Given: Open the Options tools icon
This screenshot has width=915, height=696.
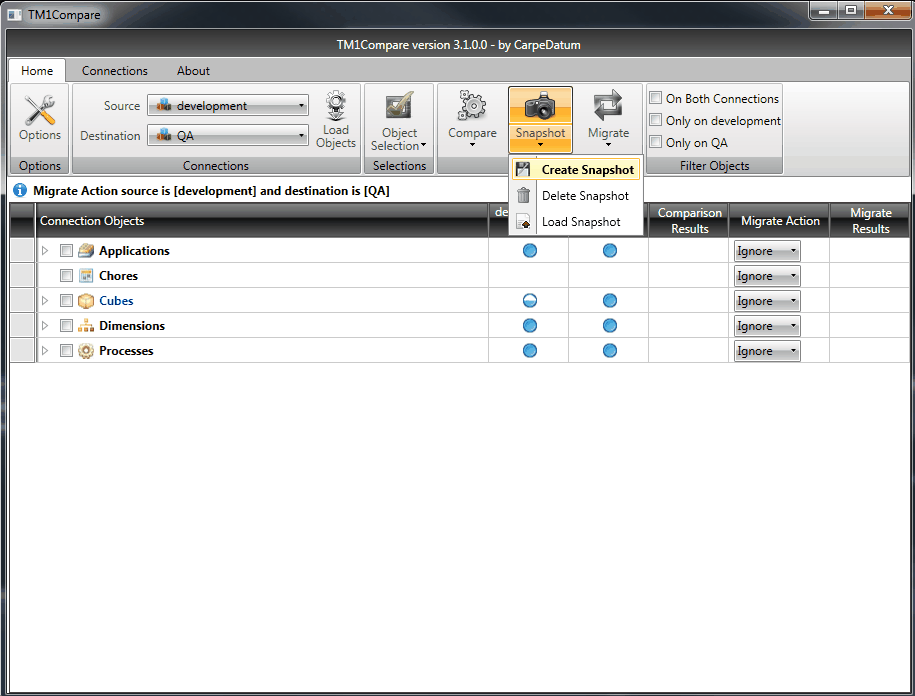Looking at the screenshot, I should click(40, 110).
